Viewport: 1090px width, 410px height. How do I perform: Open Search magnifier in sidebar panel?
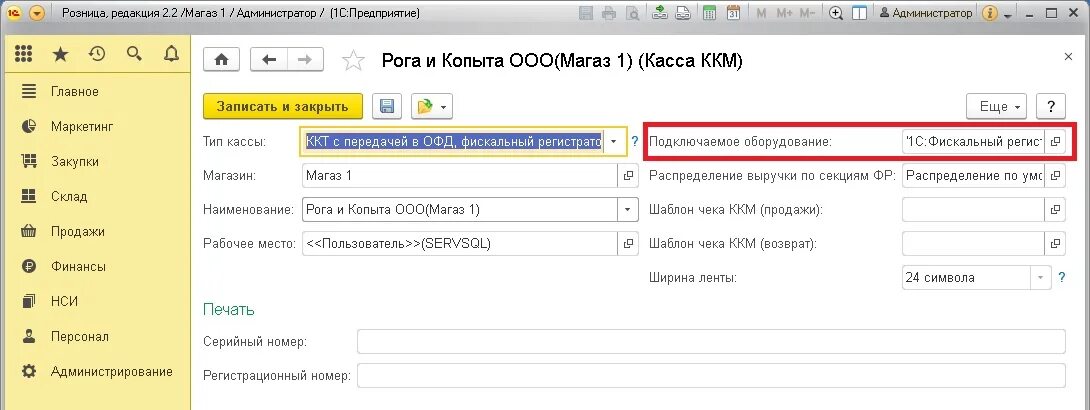click(x=134, y=54)
